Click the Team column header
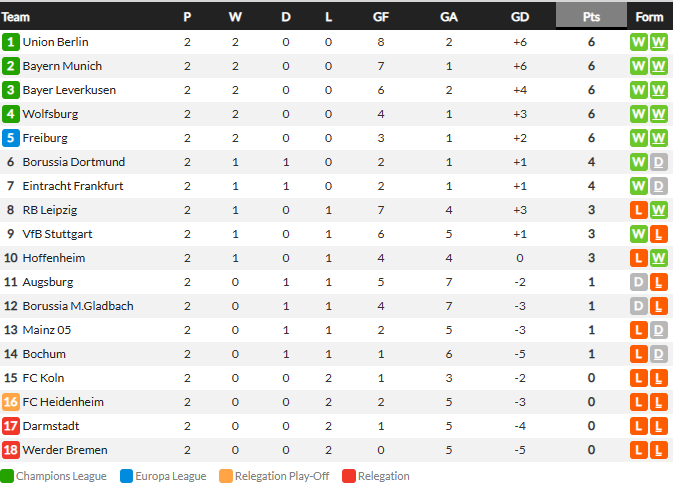681x490 pixels. pos(16,17)
